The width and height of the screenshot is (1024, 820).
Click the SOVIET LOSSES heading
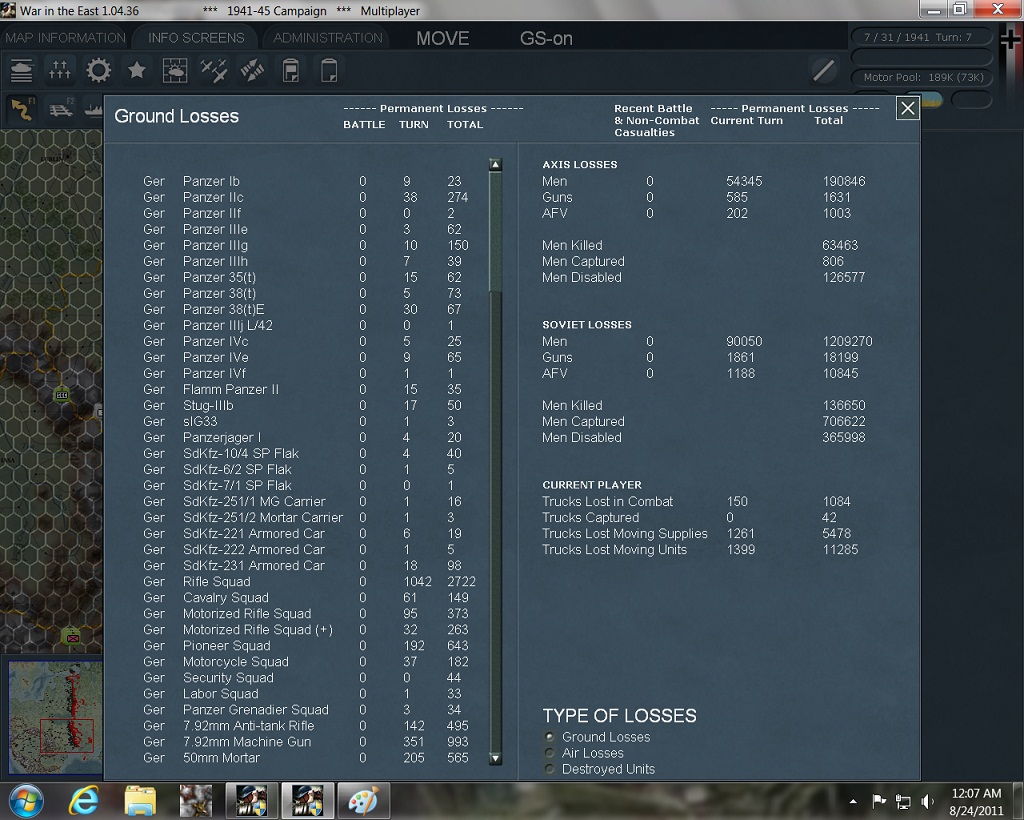point(586,324)
